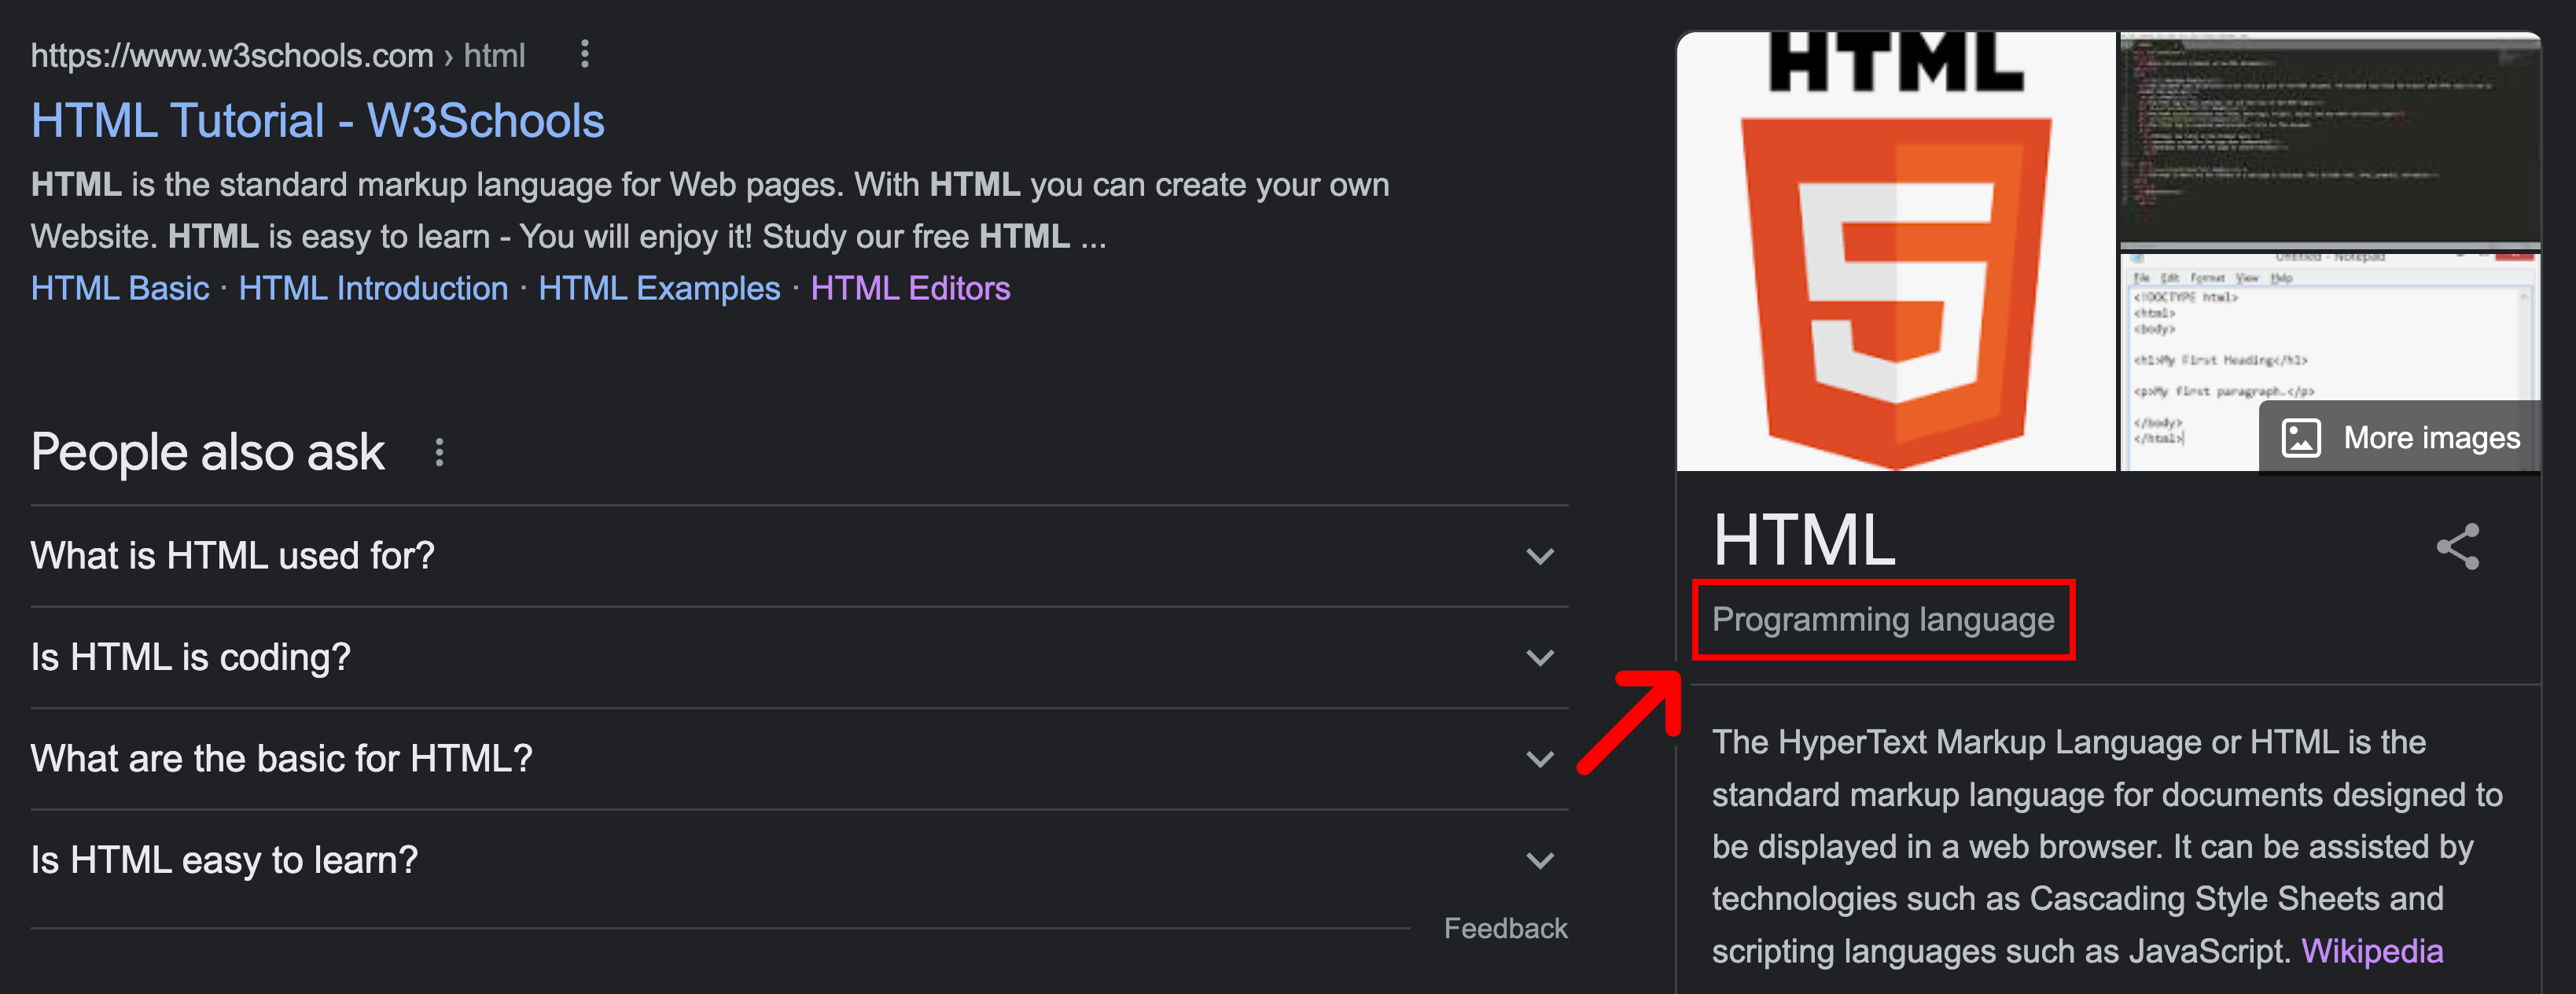Expand the 'Is HTML is coding?' chevron

pyautogui.click(x=1540, y=658)
